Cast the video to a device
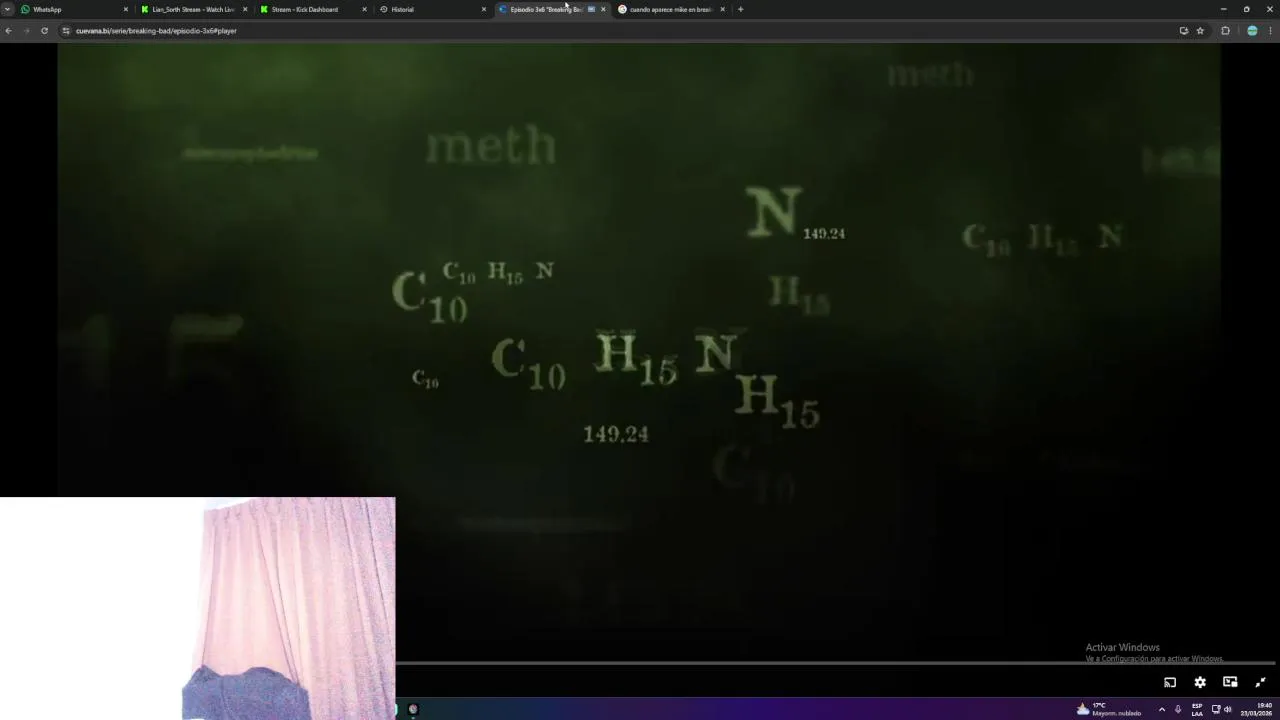Viewport: 1280px width, 720px height. (x=1170, y=682)
